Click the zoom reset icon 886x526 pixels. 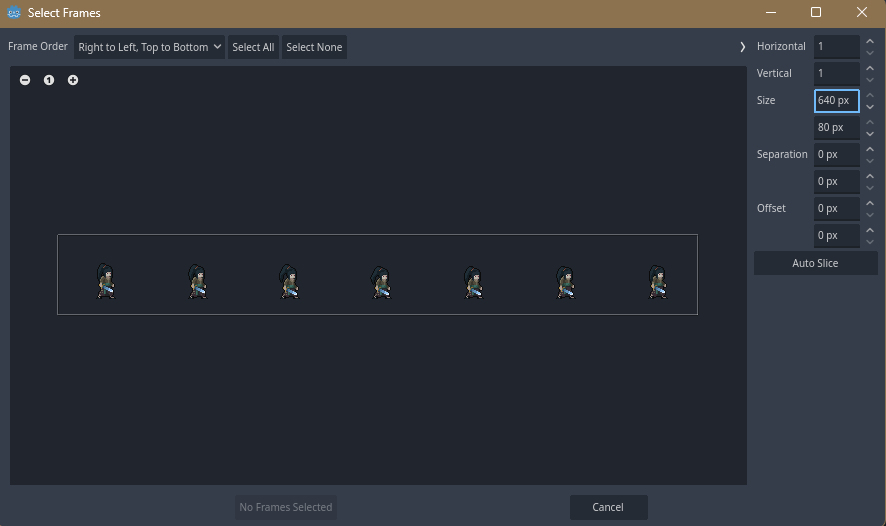click(x=49, y=80)
